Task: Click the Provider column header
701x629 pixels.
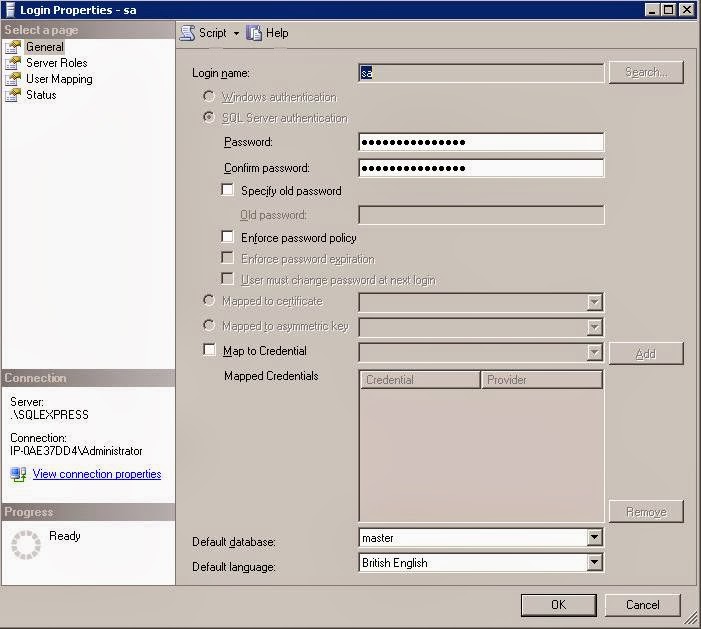Action: (x=542, y=380)
